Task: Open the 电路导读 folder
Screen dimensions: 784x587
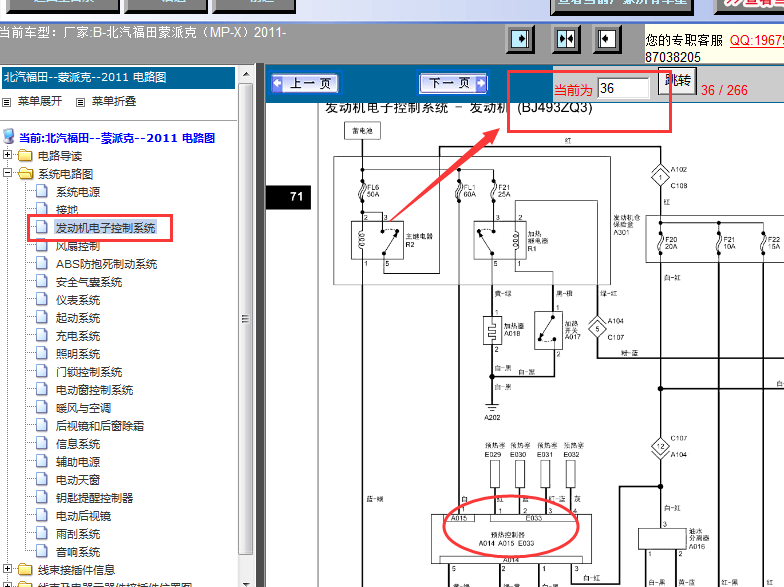Action: [x=60, y=156]
